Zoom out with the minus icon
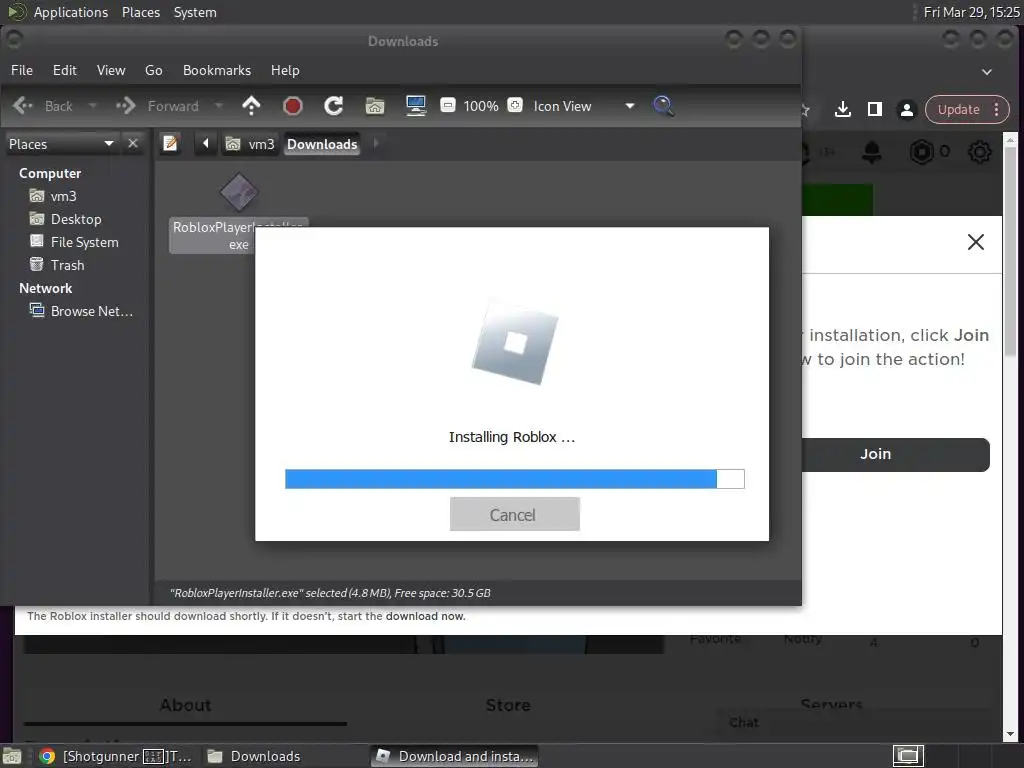The width and height of the screenshot is (1024, 768). coord(448,105)
